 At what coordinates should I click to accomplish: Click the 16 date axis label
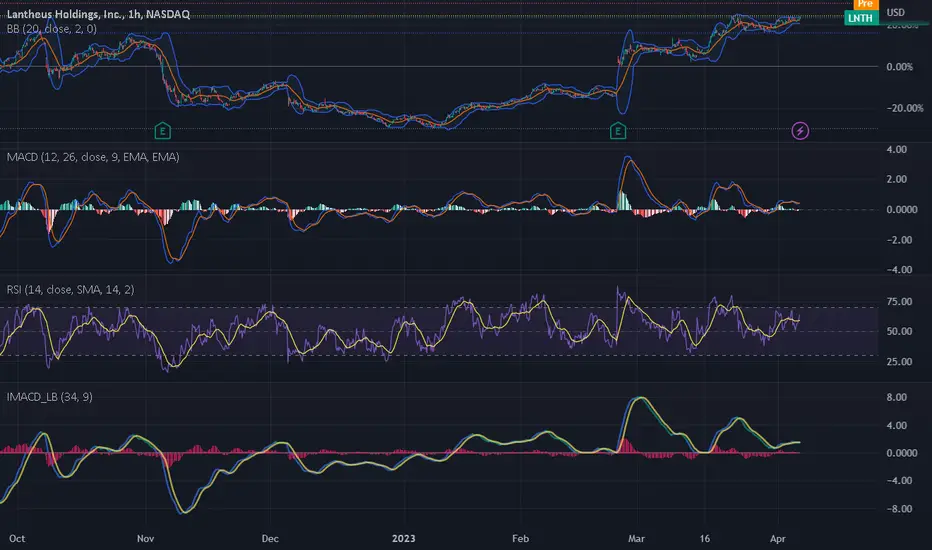coord(705,539)
